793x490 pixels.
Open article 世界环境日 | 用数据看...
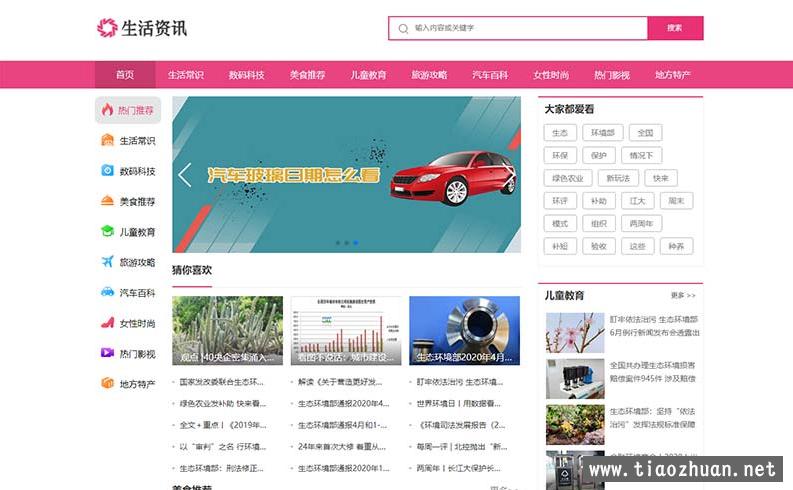point(458,404)
